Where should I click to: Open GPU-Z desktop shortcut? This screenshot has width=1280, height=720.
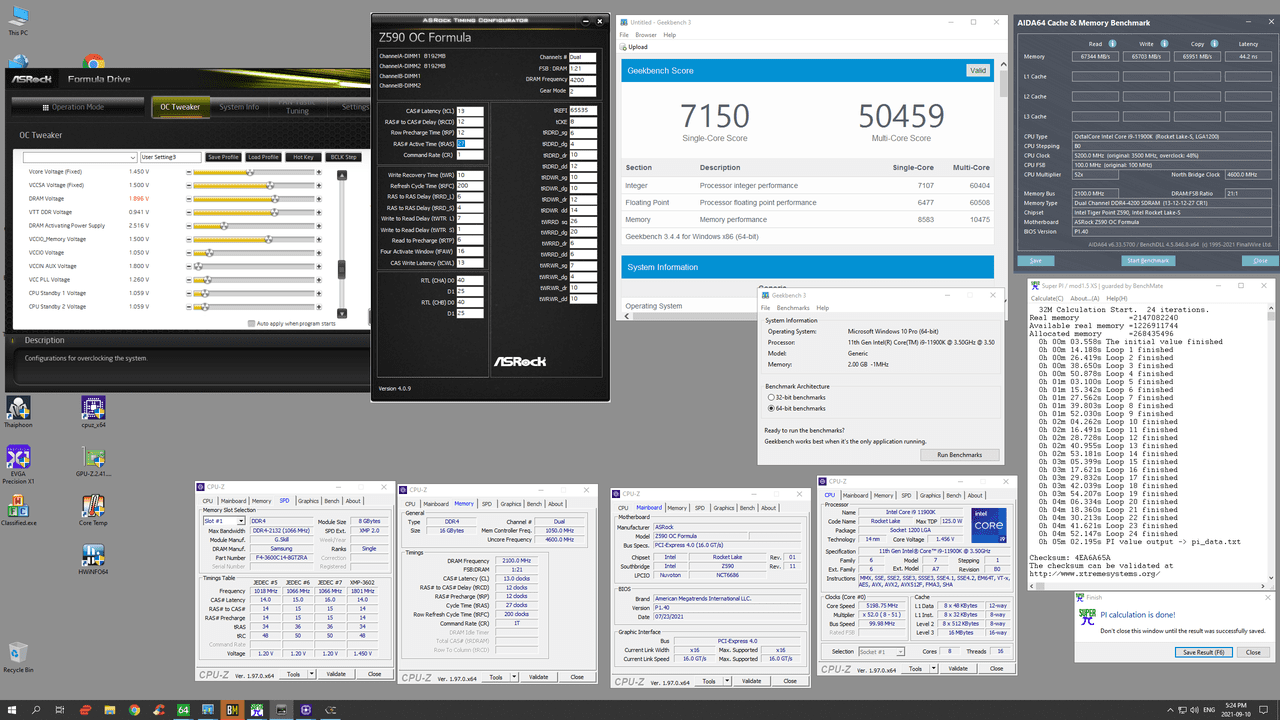tap(92, 463)
